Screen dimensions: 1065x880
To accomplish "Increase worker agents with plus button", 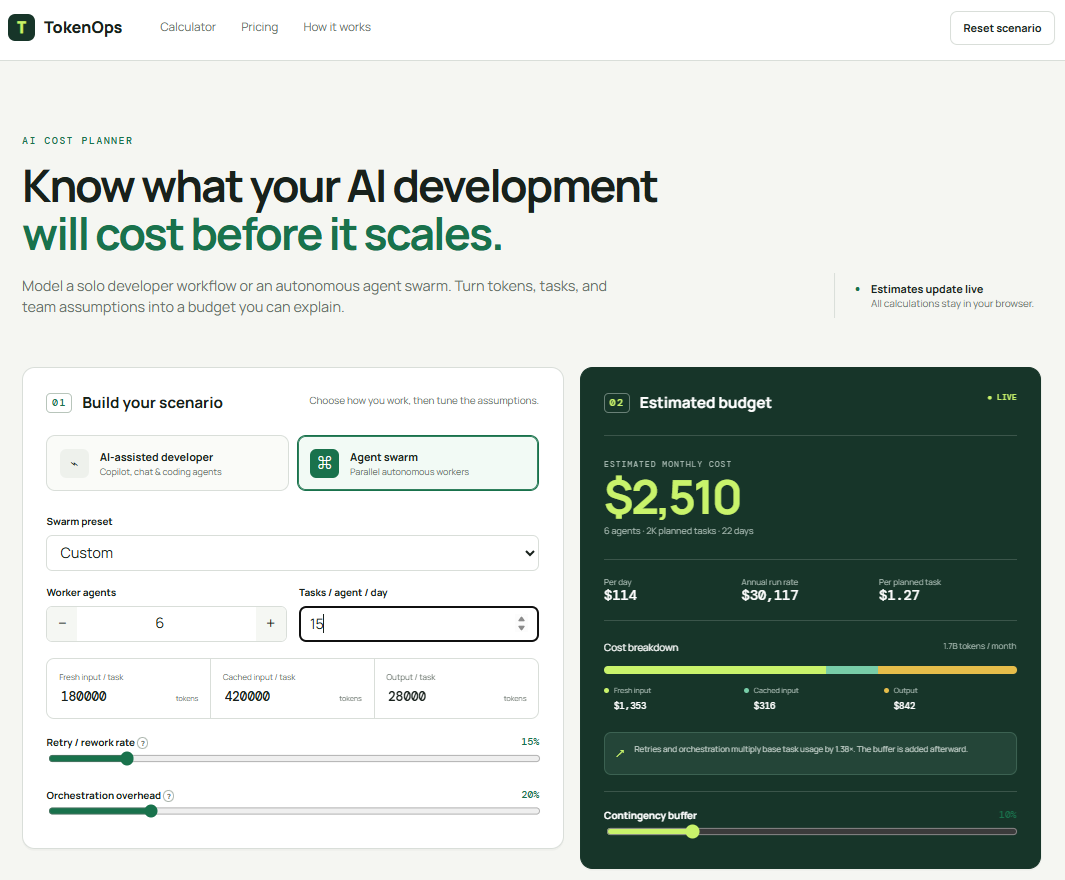I will pos(270,623).
